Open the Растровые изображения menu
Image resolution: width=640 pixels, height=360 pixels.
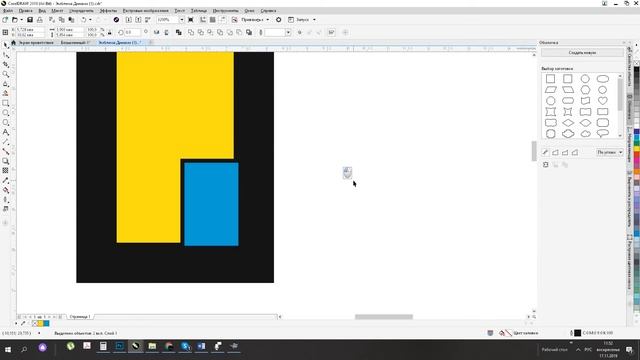click(145, 11)
